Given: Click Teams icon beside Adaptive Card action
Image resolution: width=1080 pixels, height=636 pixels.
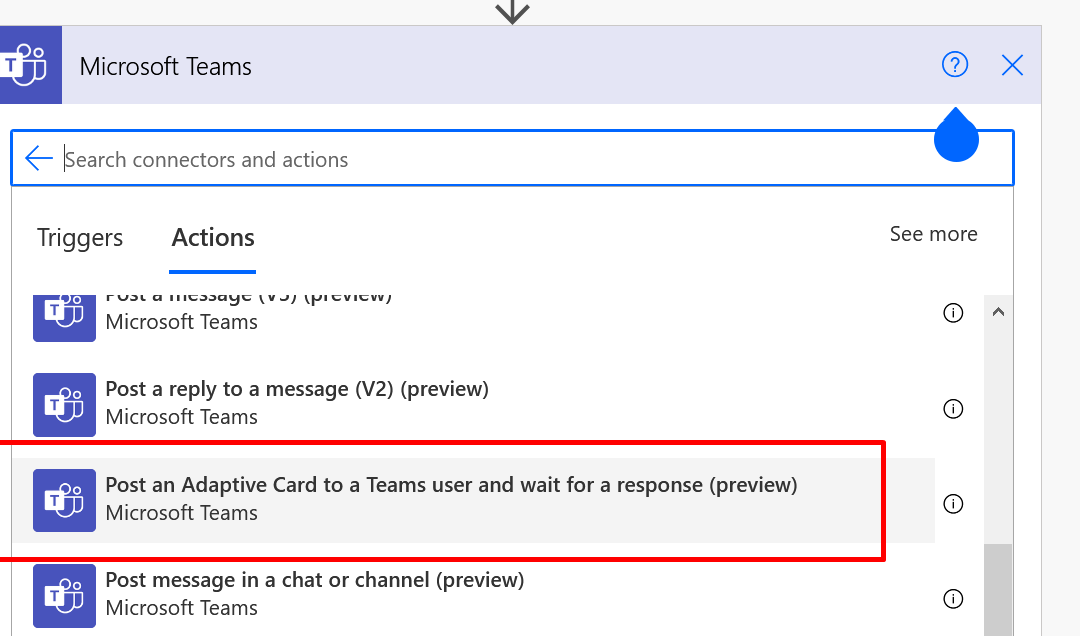Looking at the screenshot, I should click(x=65, y=500).
